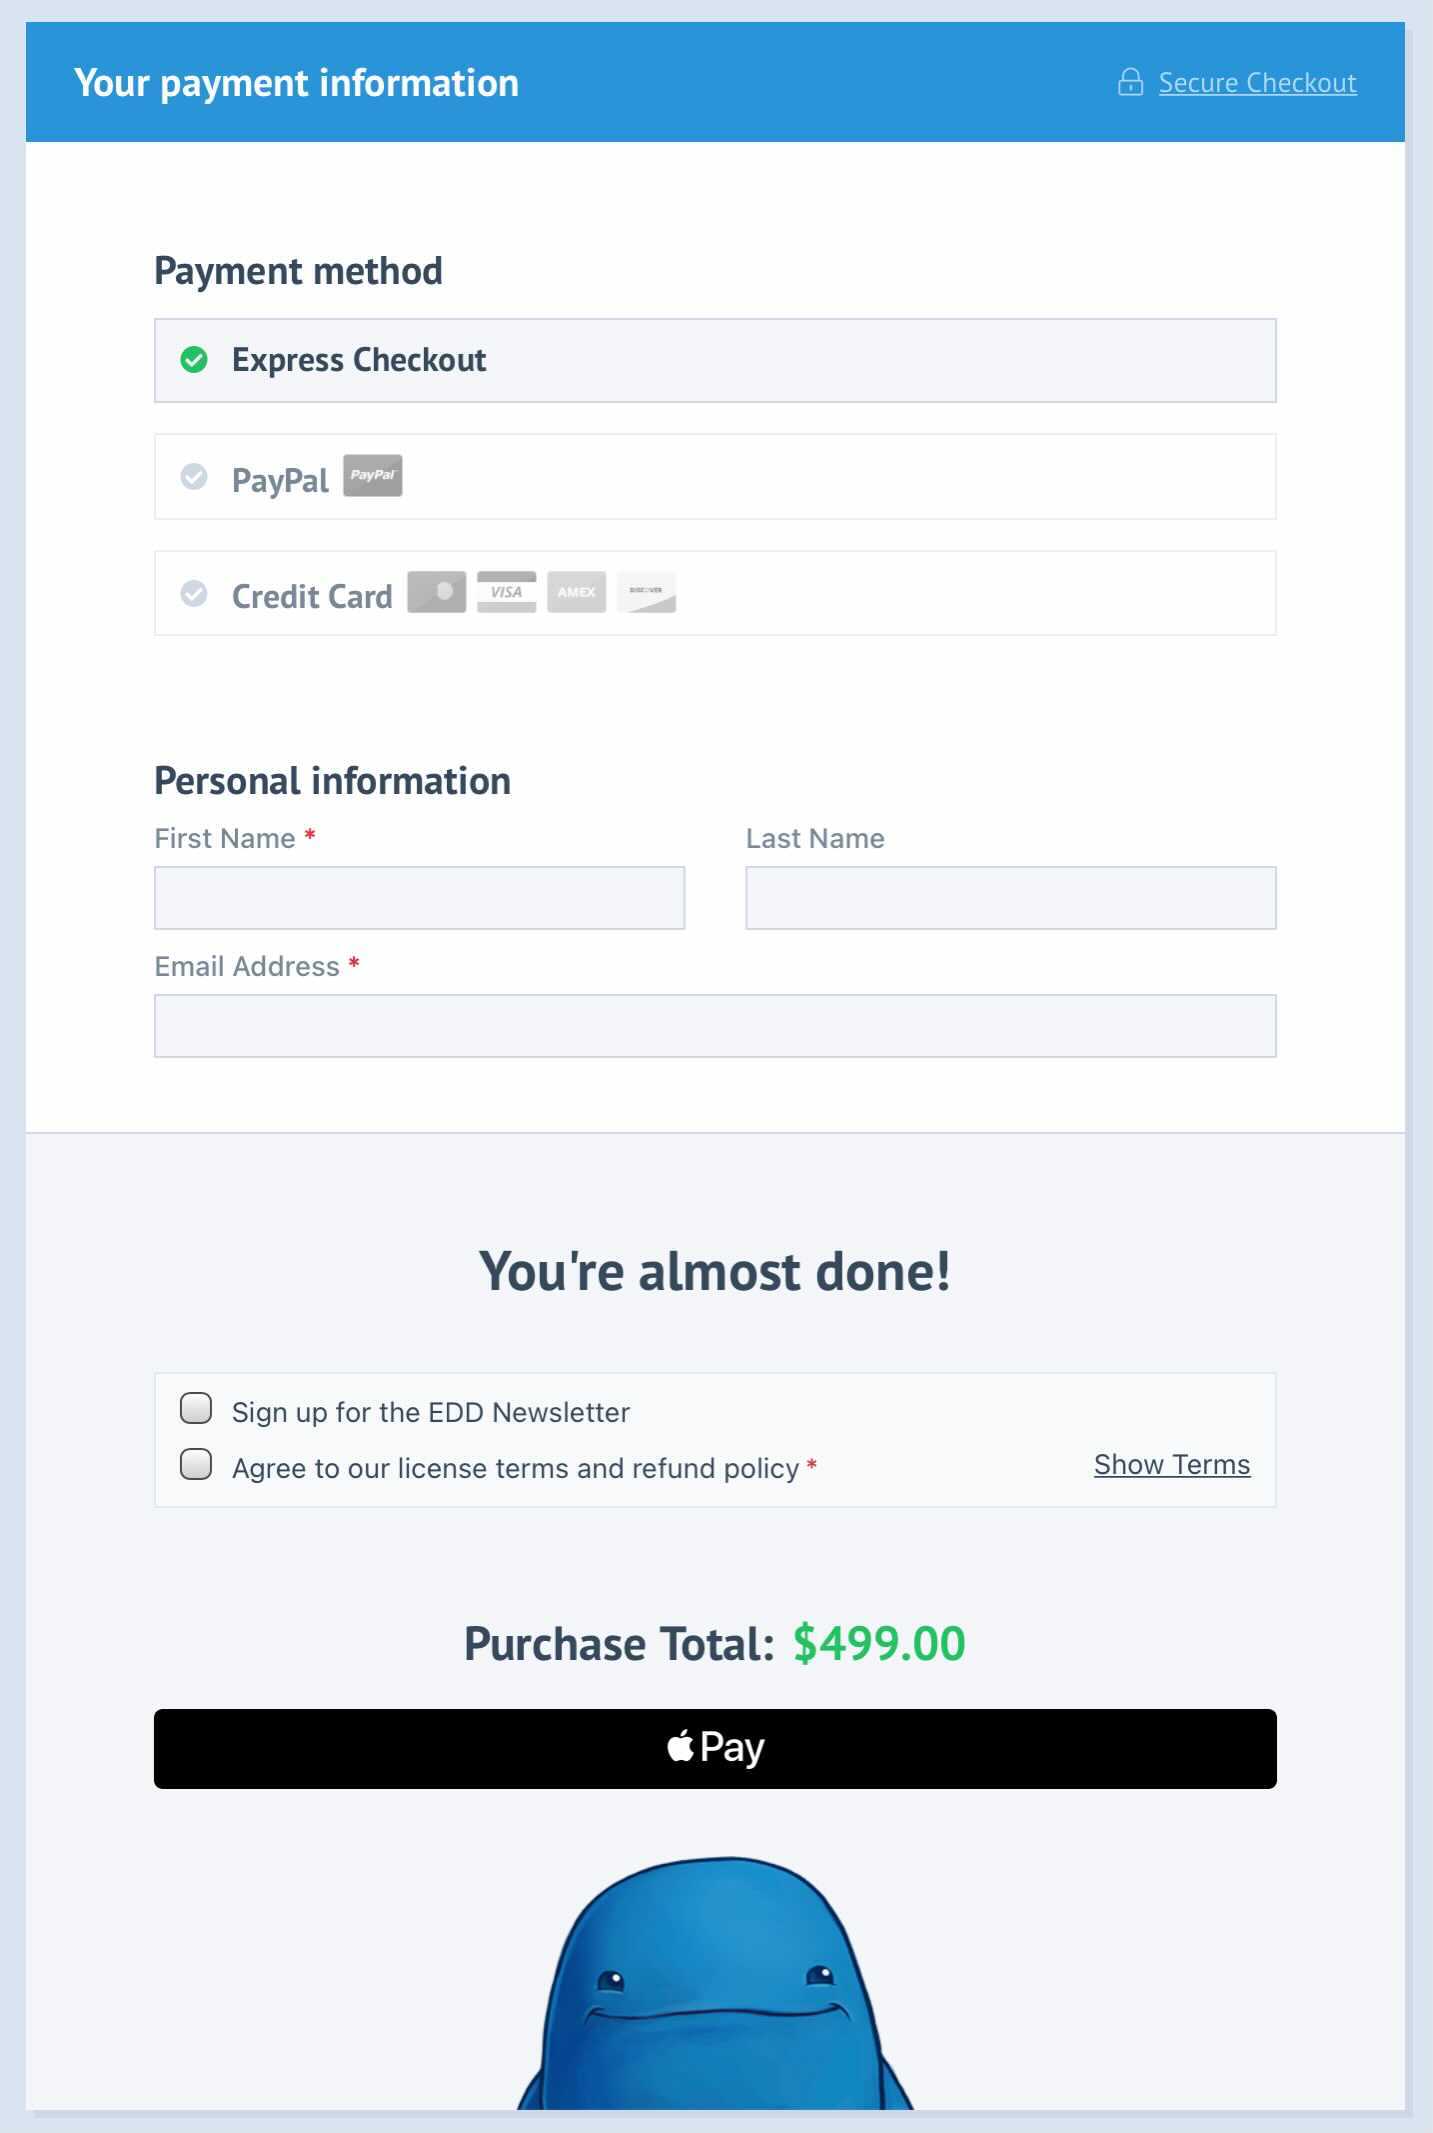Check the license terms agreement checkbox
The image size is (1433, 2133).
(x=196, y=1464)
